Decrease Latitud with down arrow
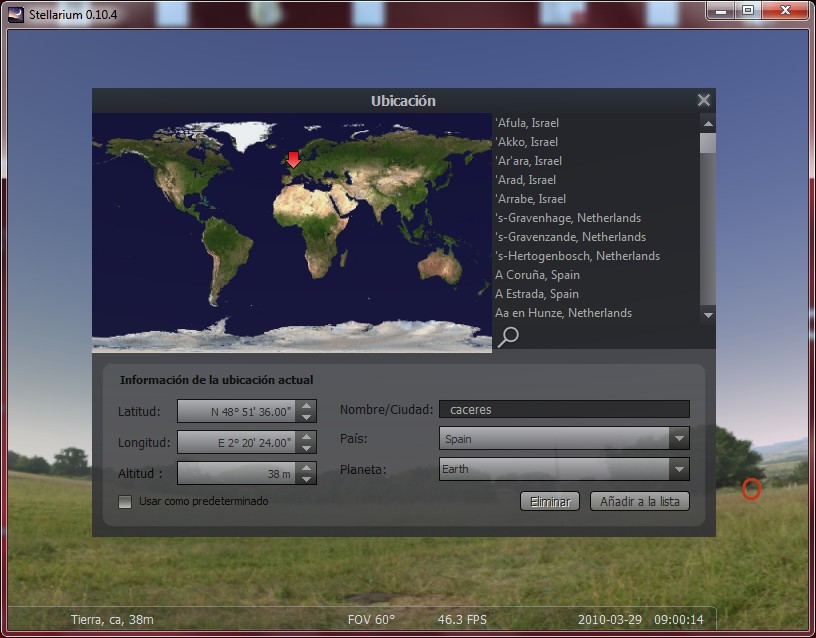The height and width of the screenshot is (638, 816). tap(307, 417)
